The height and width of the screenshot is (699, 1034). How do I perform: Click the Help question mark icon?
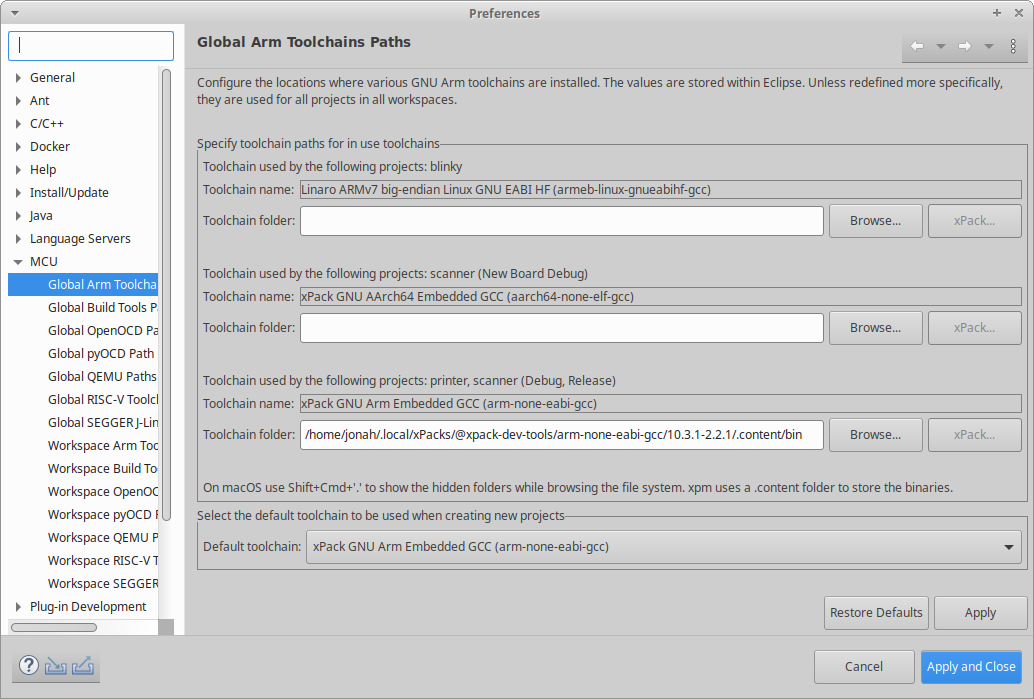(x=28, y=665)
